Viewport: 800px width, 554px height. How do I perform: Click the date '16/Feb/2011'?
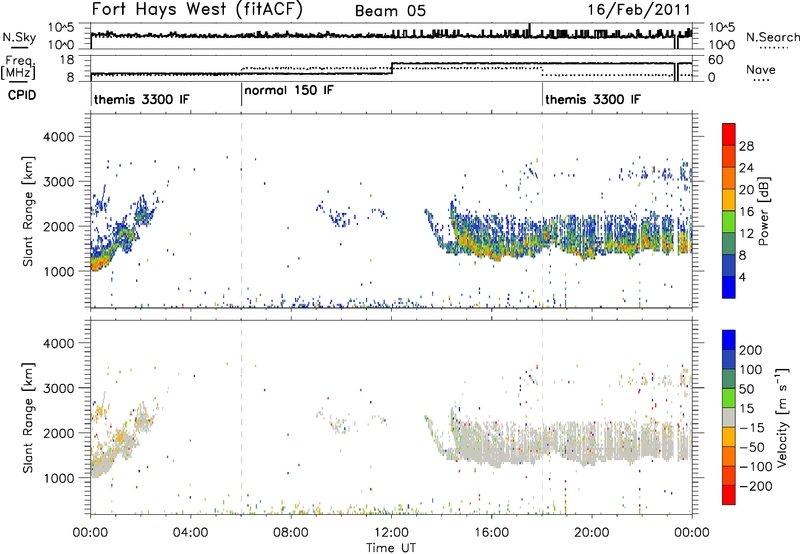[x=639, y=10]
